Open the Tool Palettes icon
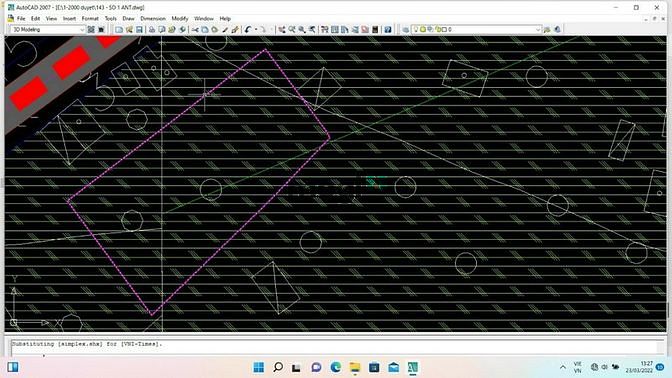This screenshot has height=378, width=672. click(x=345, y=30)
